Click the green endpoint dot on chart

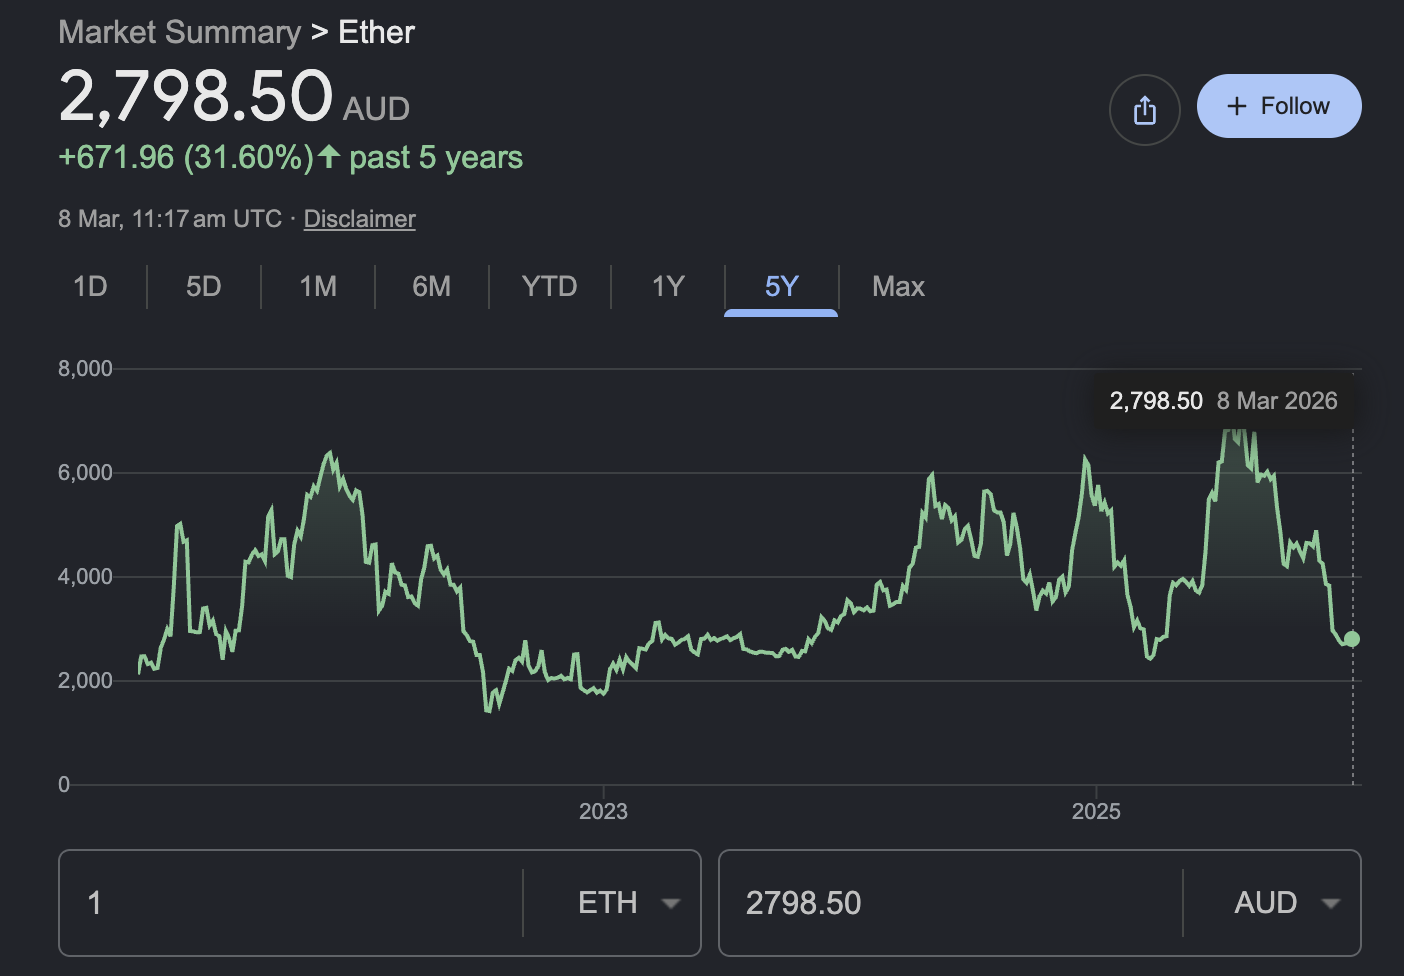tap(1352, 639)
